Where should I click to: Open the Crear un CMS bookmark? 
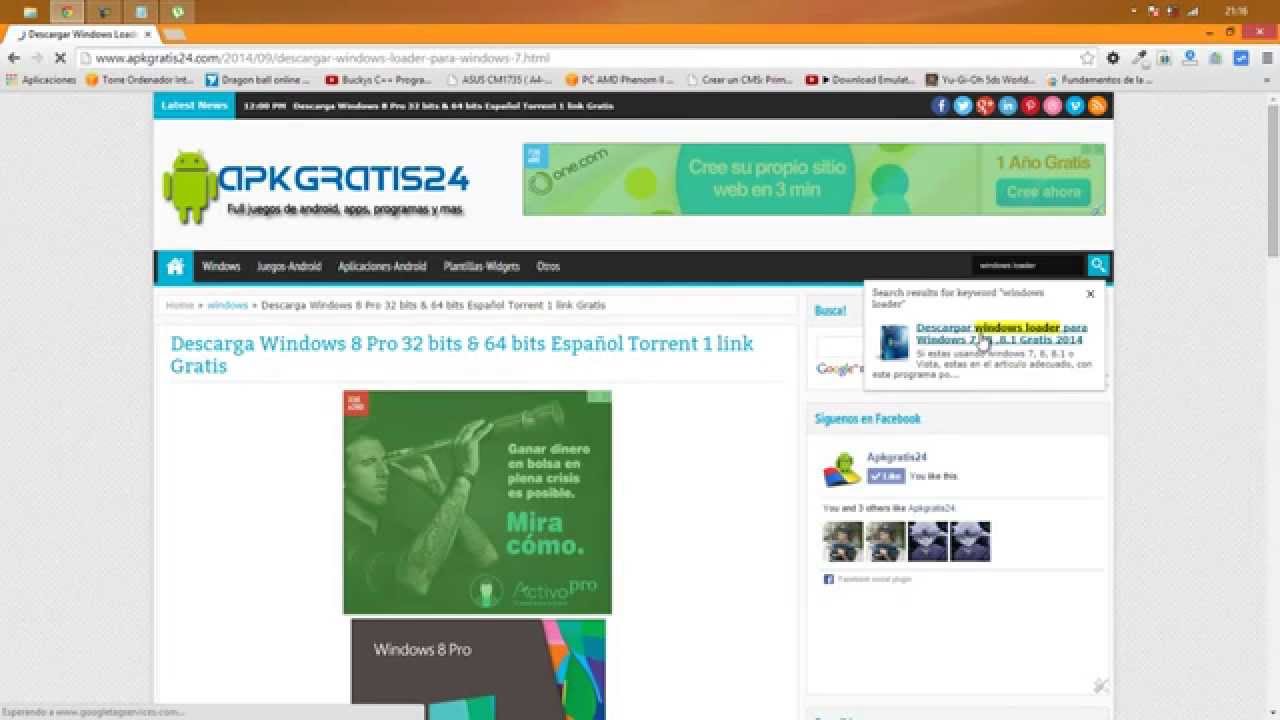tap(740, 80)
